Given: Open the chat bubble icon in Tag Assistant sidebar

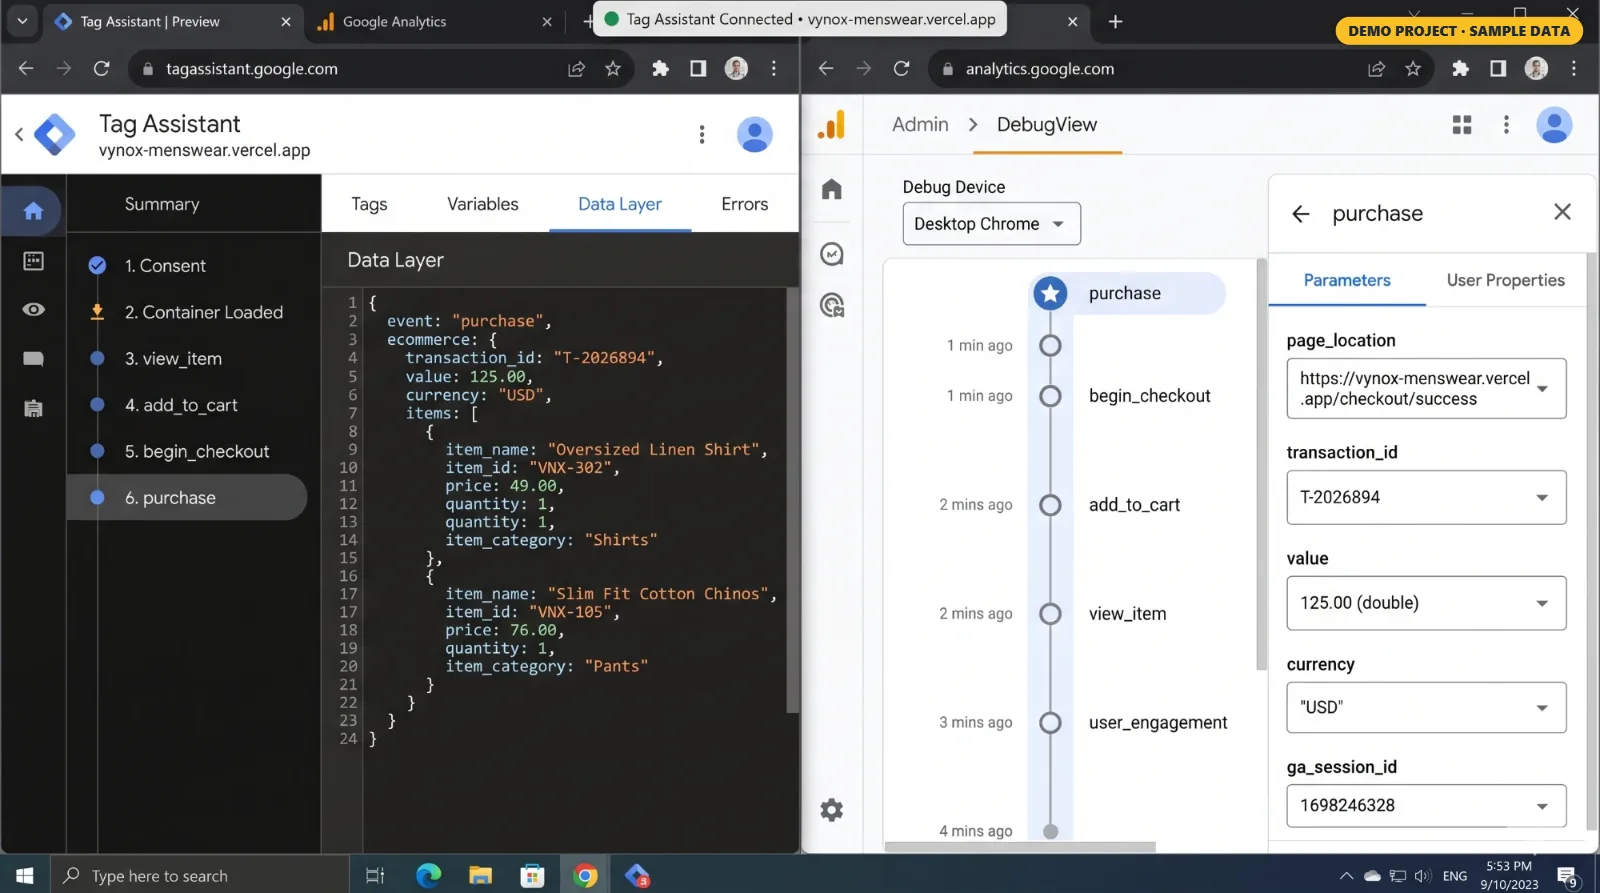Looking at the screenshot, I should pos(33,358).
